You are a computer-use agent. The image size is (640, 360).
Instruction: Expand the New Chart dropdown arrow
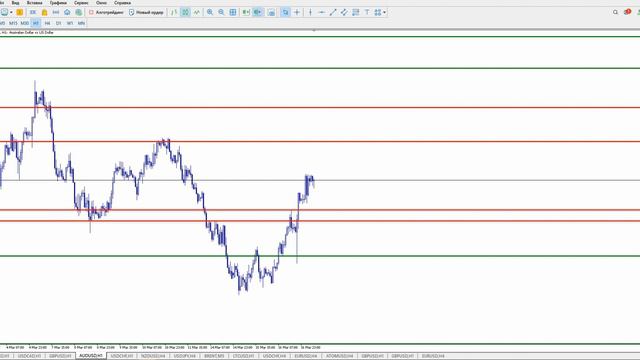pyautogui.click(x=11, y=12)
